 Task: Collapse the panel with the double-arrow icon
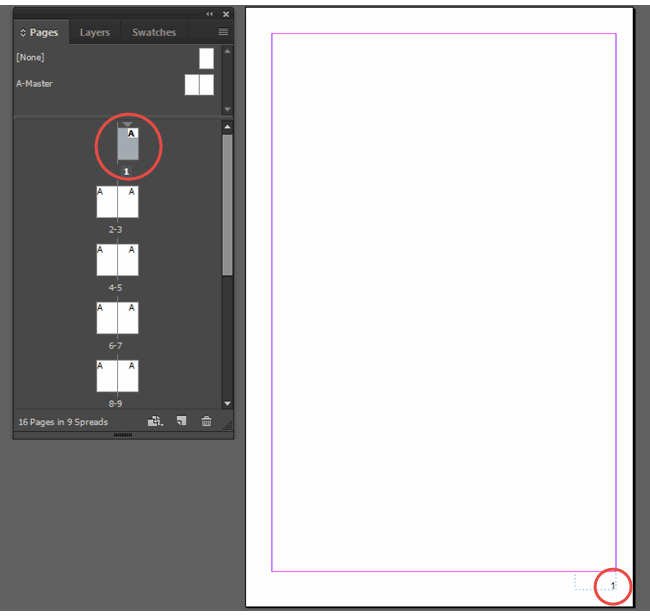click(210, 14)
